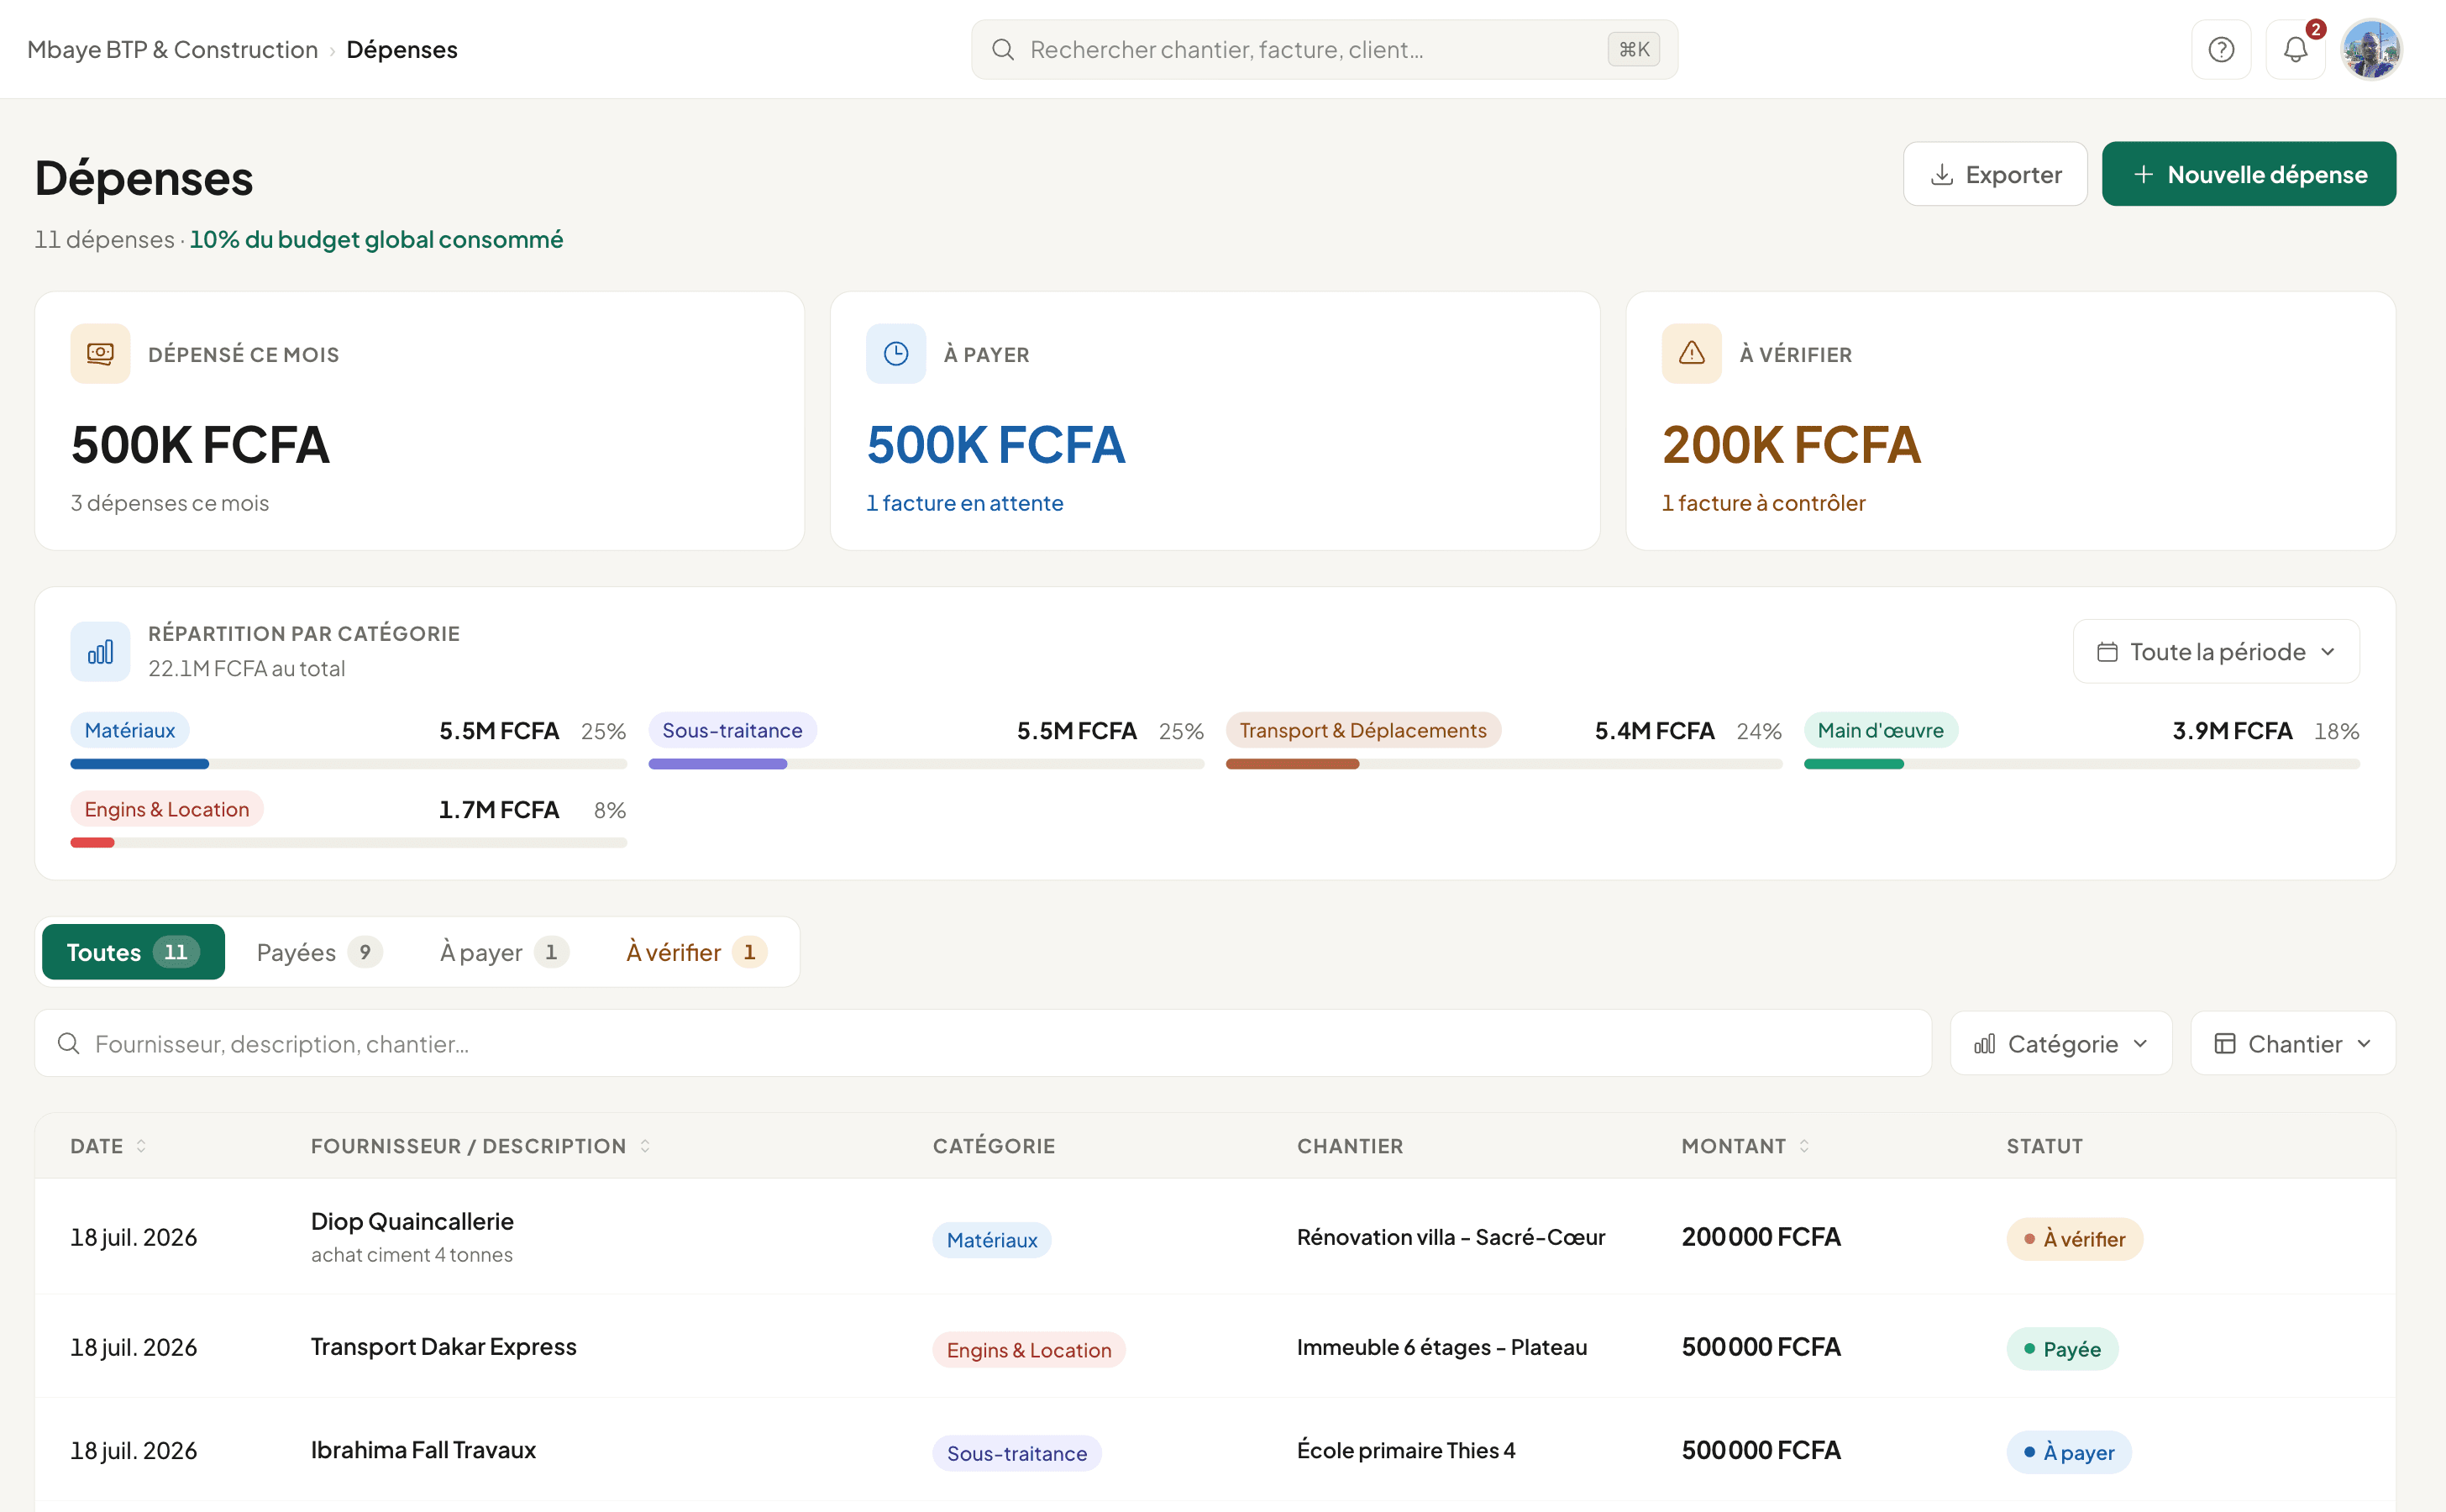Viewport: 2446px width, 1512px height.
Task: Click the À vérifier warning triangle icon
Action: [x=1692, y=353]
